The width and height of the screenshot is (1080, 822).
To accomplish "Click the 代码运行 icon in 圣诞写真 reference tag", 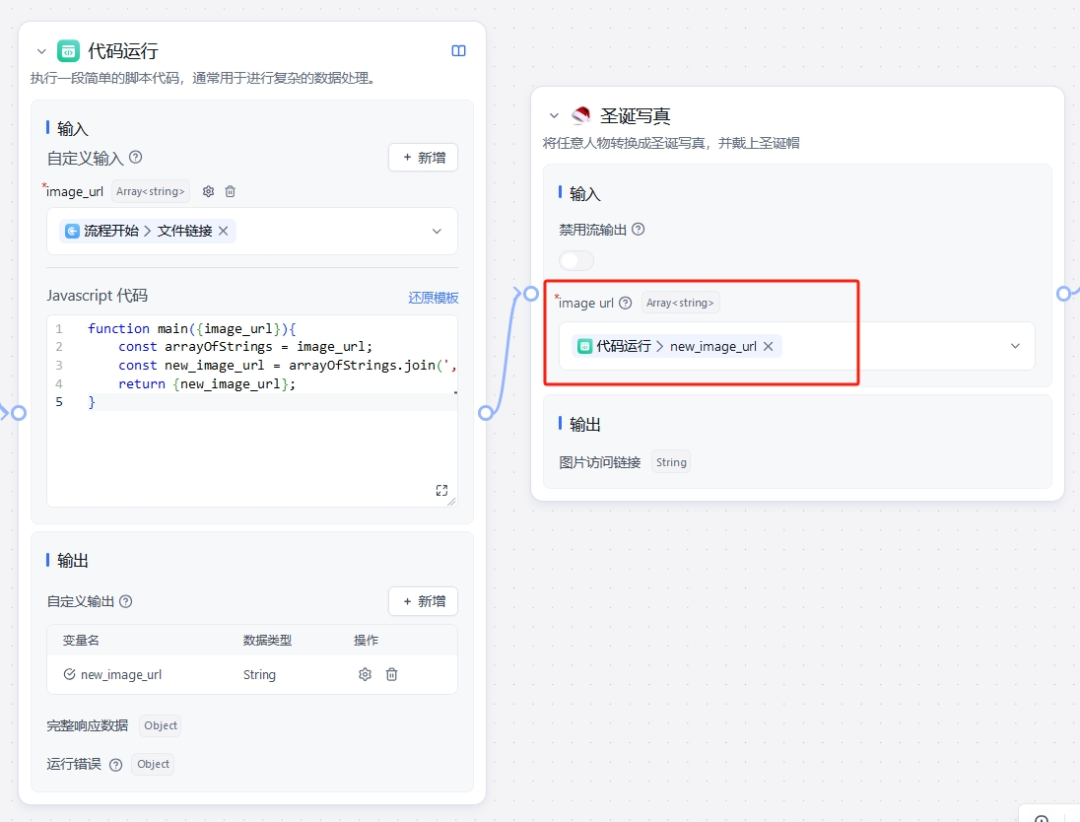I will click(x=585, y=346).
